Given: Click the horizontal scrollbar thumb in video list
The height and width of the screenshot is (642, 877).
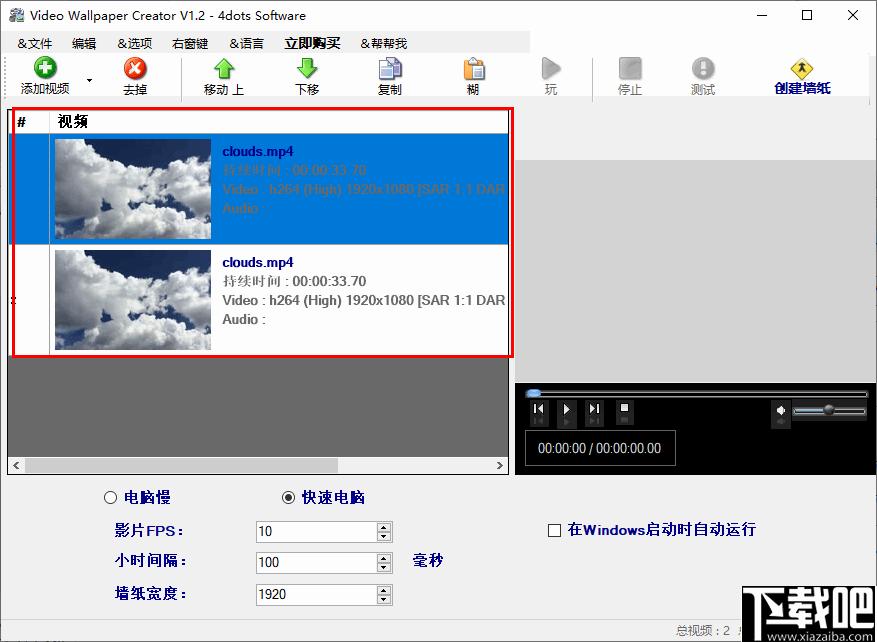Looking at the screenshot, I should click(x=181, y=465).
